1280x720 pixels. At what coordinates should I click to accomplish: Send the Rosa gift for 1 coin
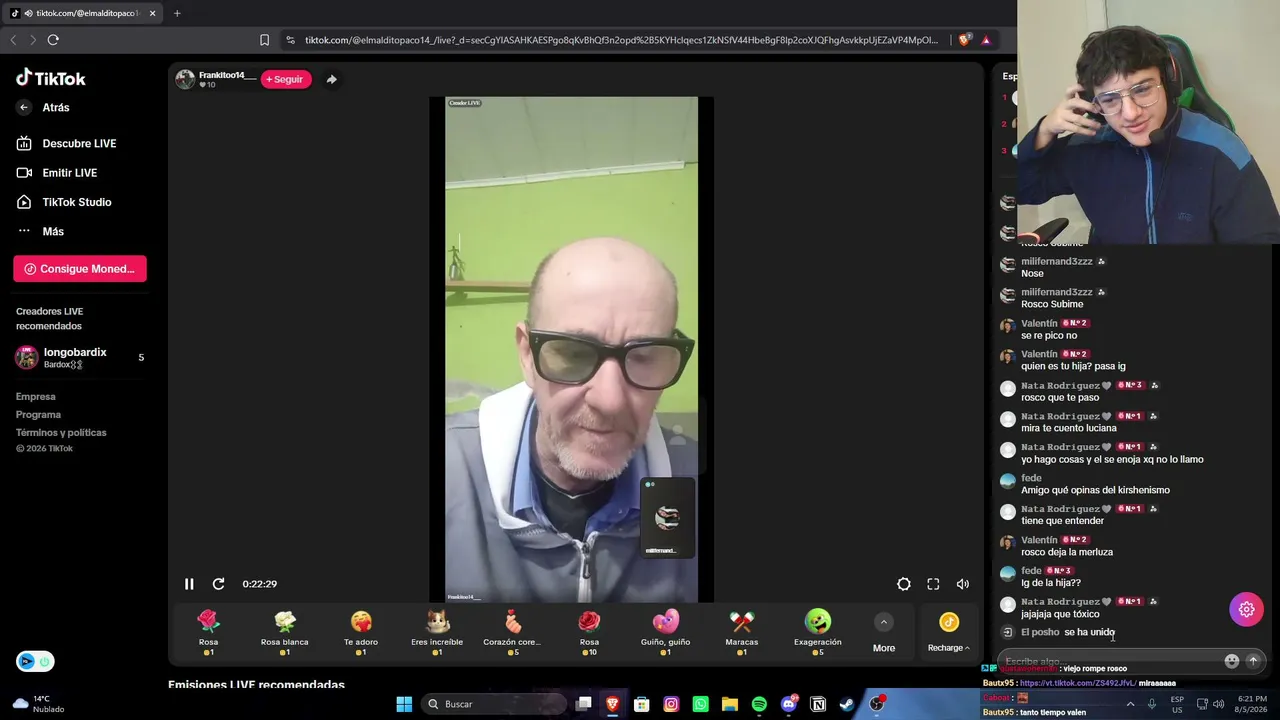(x=208, y=633)
